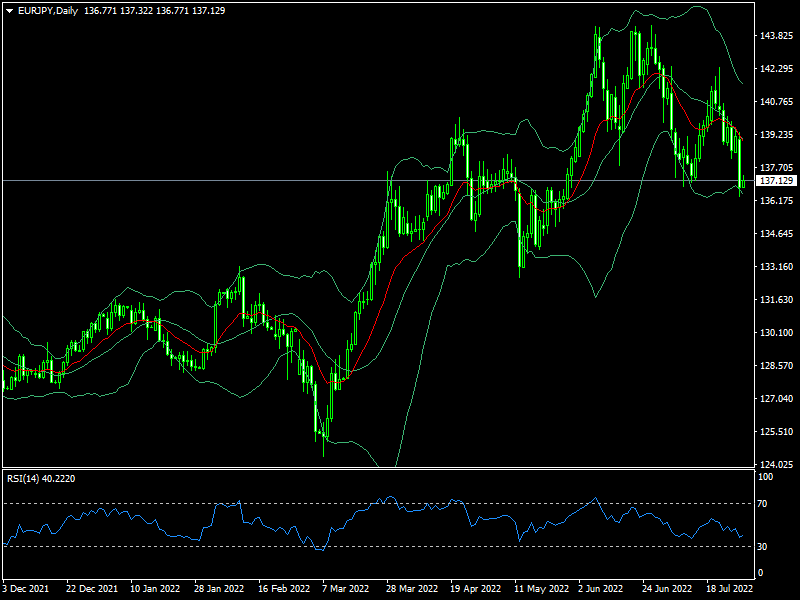Image resolution: width=800 pixels, height=600 pixels.
Task: Click the RSI scale value 100
Action: coord(766,477)
